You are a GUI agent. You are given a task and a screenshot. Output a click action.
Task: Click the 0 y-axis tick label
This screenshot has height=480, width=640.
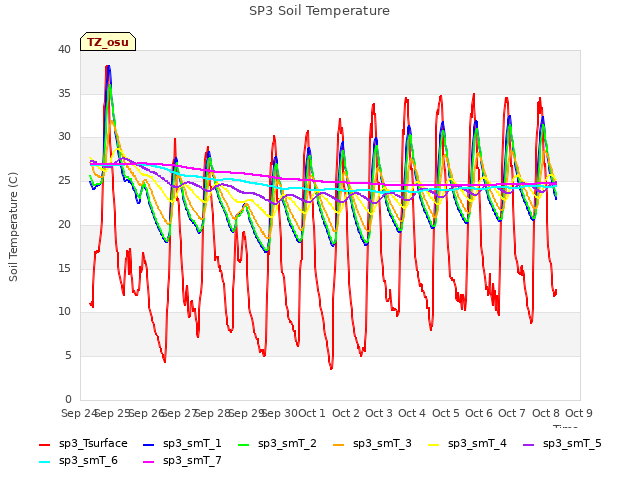pos(68,400)
